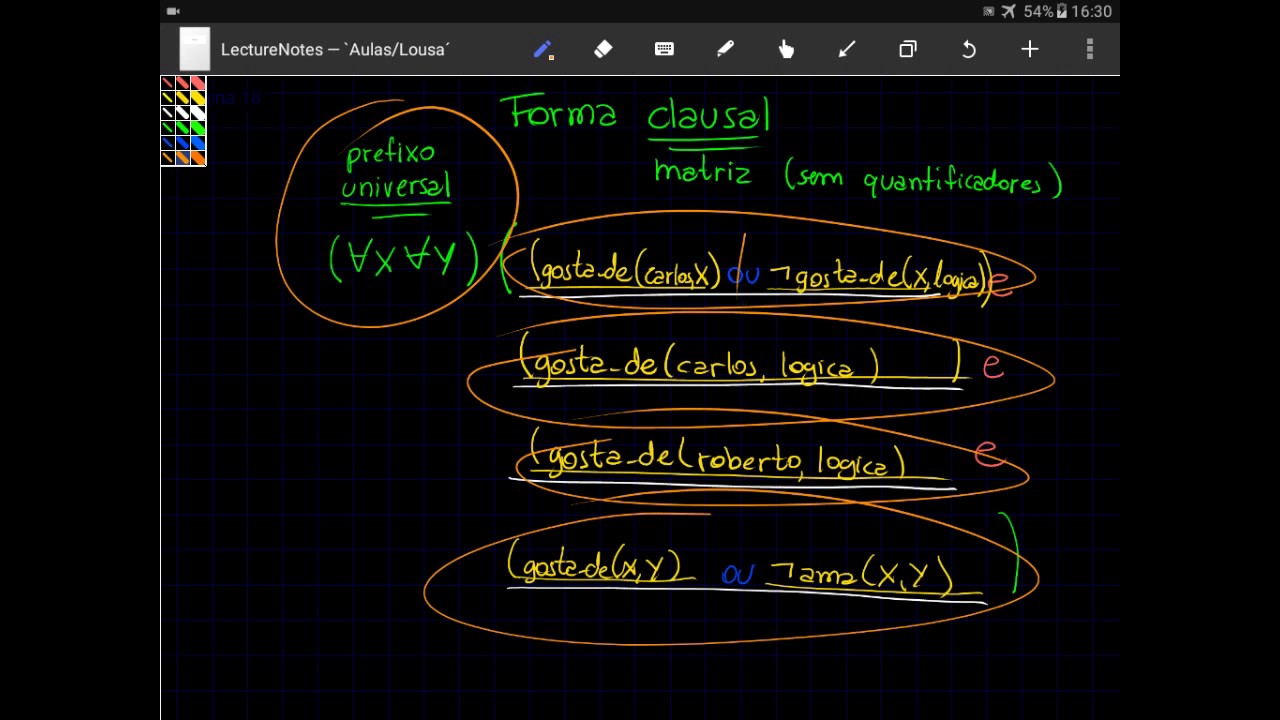1280x720 pixels.
Task: Undo the last stroke
Action: point(969,49)
